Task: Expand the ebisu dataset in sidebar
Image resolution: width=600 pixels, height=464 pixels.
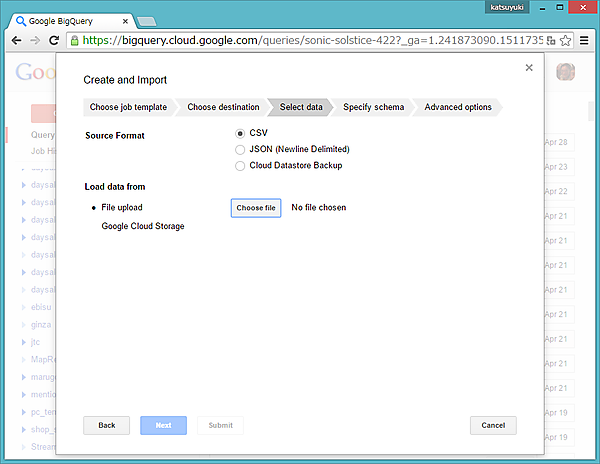Action: pos(23,307)
